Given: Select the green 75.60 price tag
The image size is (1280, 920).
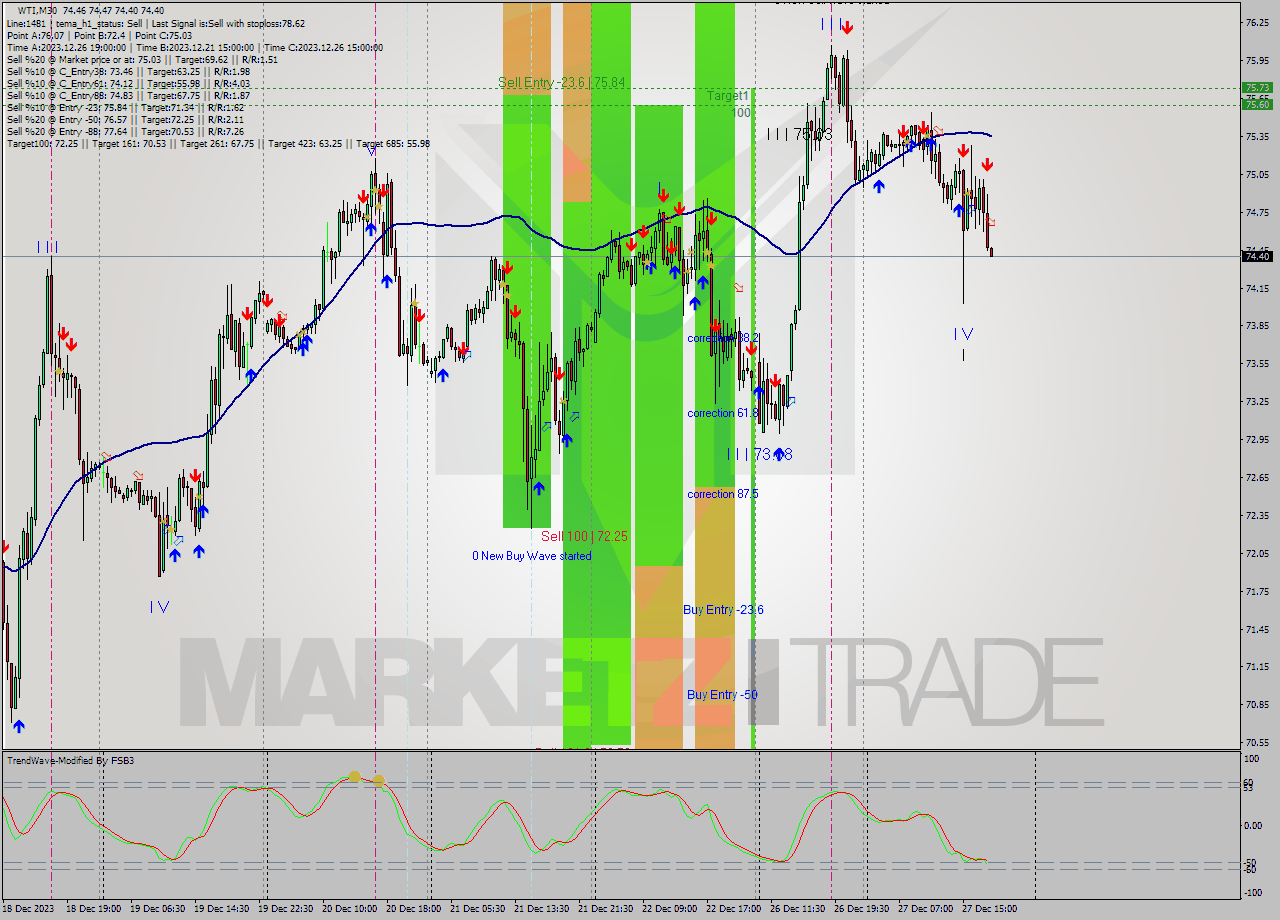Looking at the screenshot, I should (1257, 104).
